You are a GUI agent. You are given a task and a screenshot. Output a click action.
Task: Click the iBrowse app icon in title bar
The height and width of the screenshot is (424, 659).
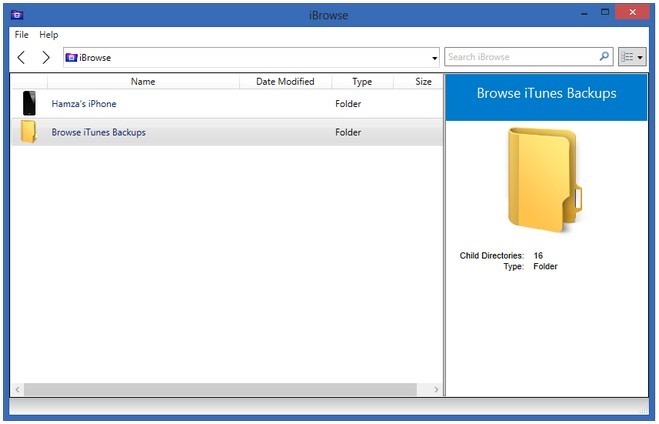[x=17, y=15]
